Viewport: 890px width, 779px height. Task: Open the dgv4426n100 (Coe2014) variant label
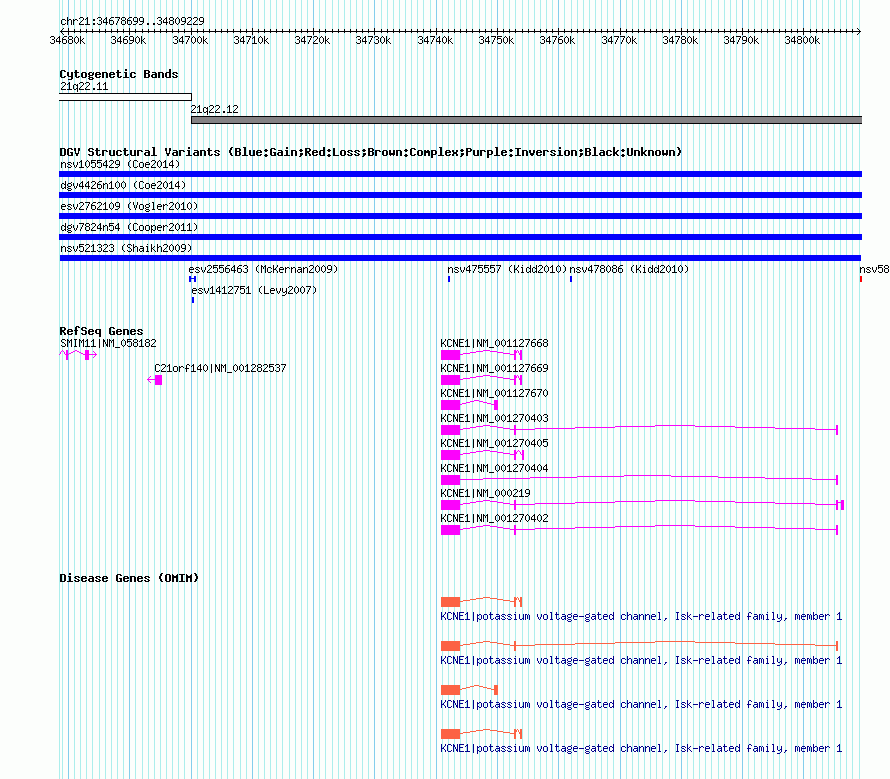point(123,185)
